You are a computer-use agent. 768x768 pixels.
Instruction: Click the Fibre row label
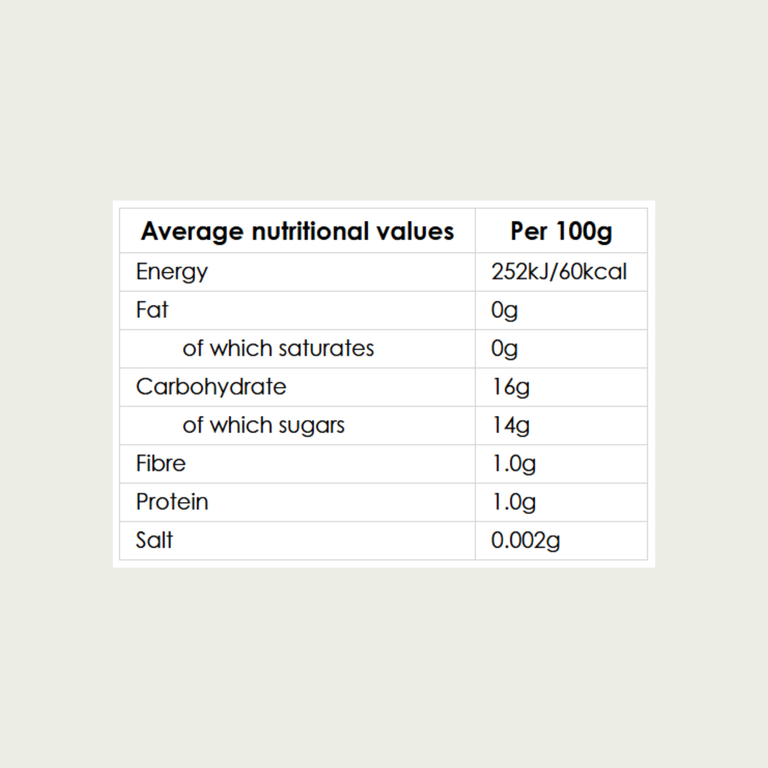click(x=161, y=464)
